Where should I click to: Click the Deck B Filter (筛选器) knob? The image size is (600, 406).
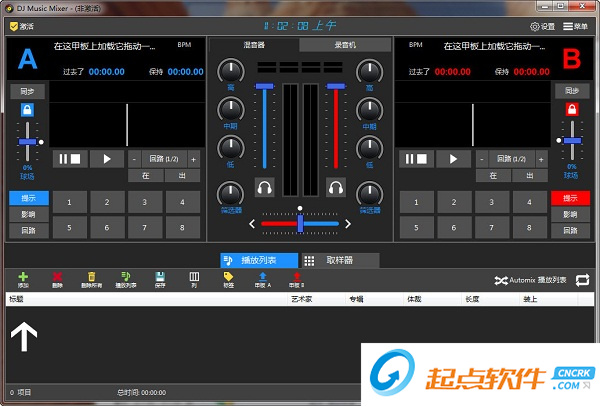370,194
